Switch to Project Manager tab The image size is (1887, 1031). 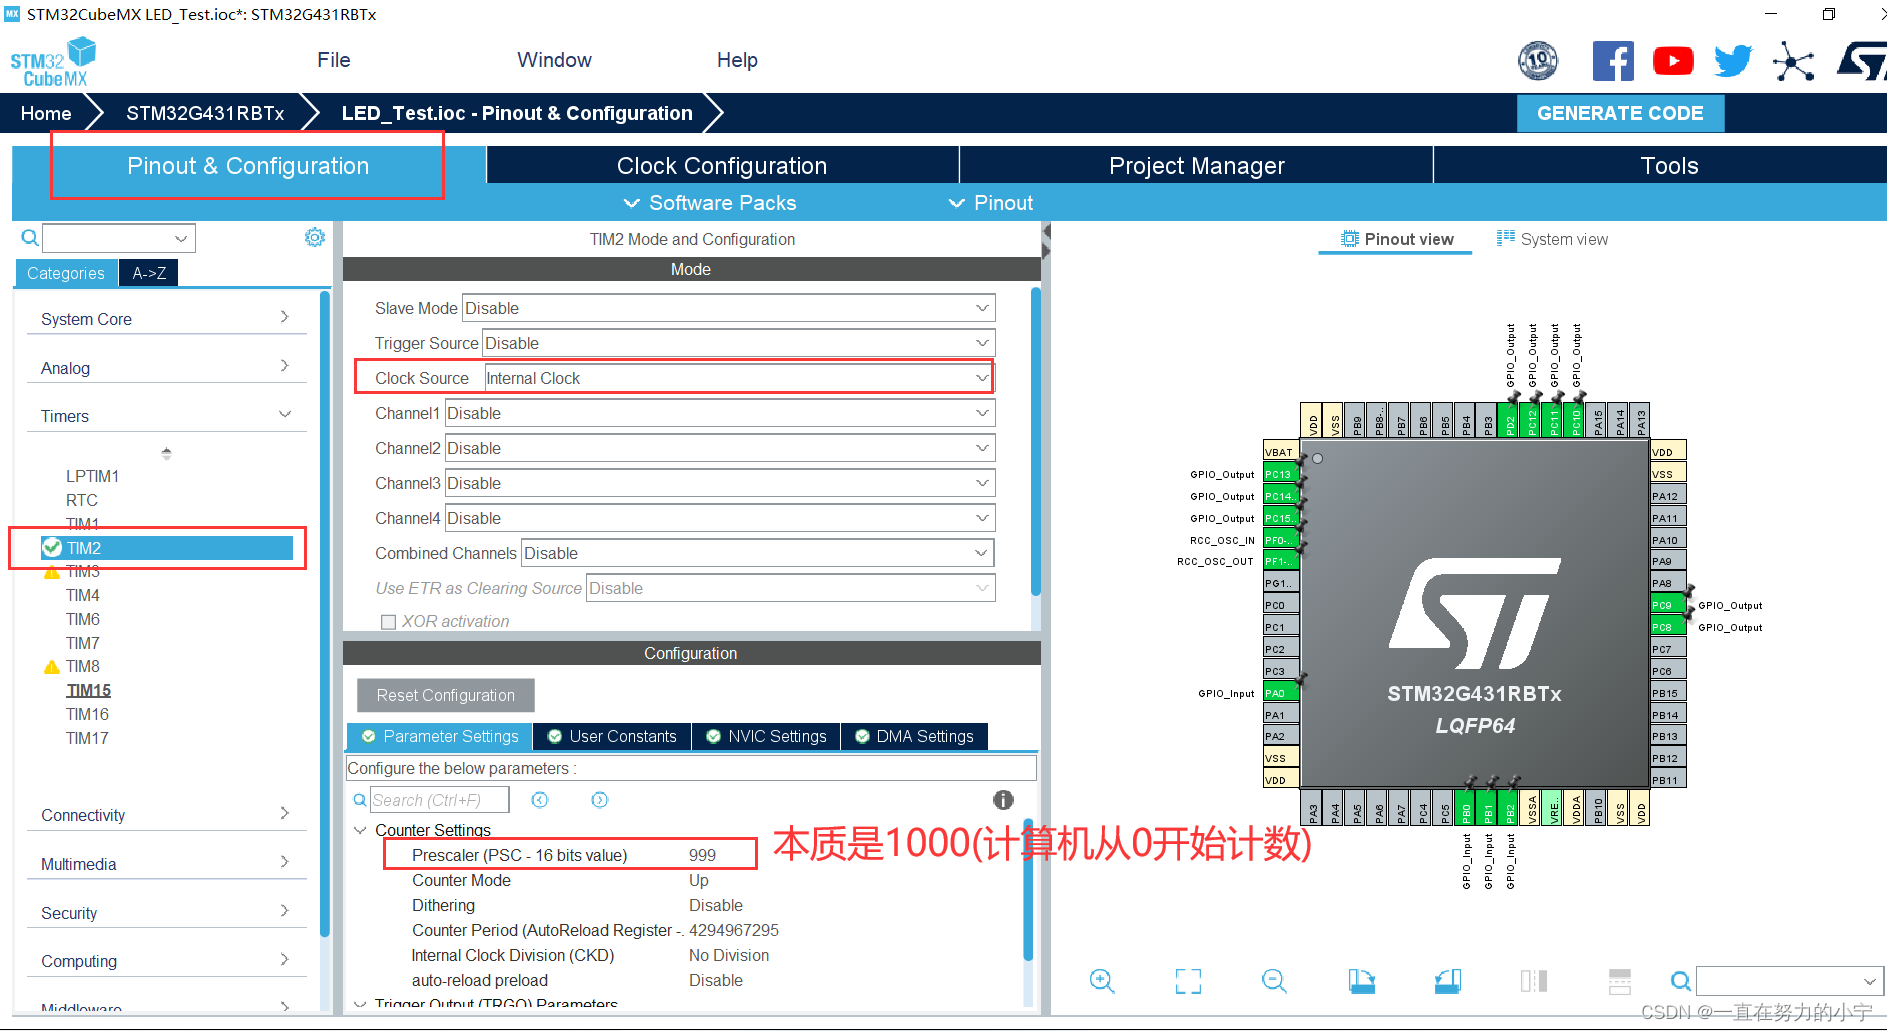coord(1196,166)
